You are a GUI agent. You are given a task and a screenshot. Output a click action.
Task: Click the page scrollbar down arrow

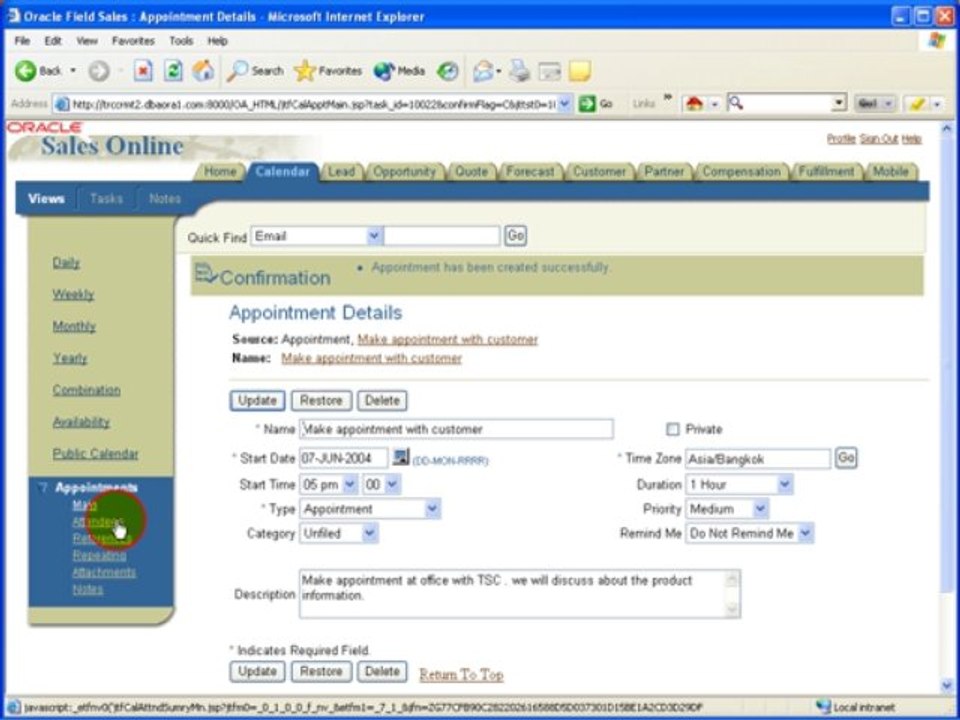tap(947, 685)
